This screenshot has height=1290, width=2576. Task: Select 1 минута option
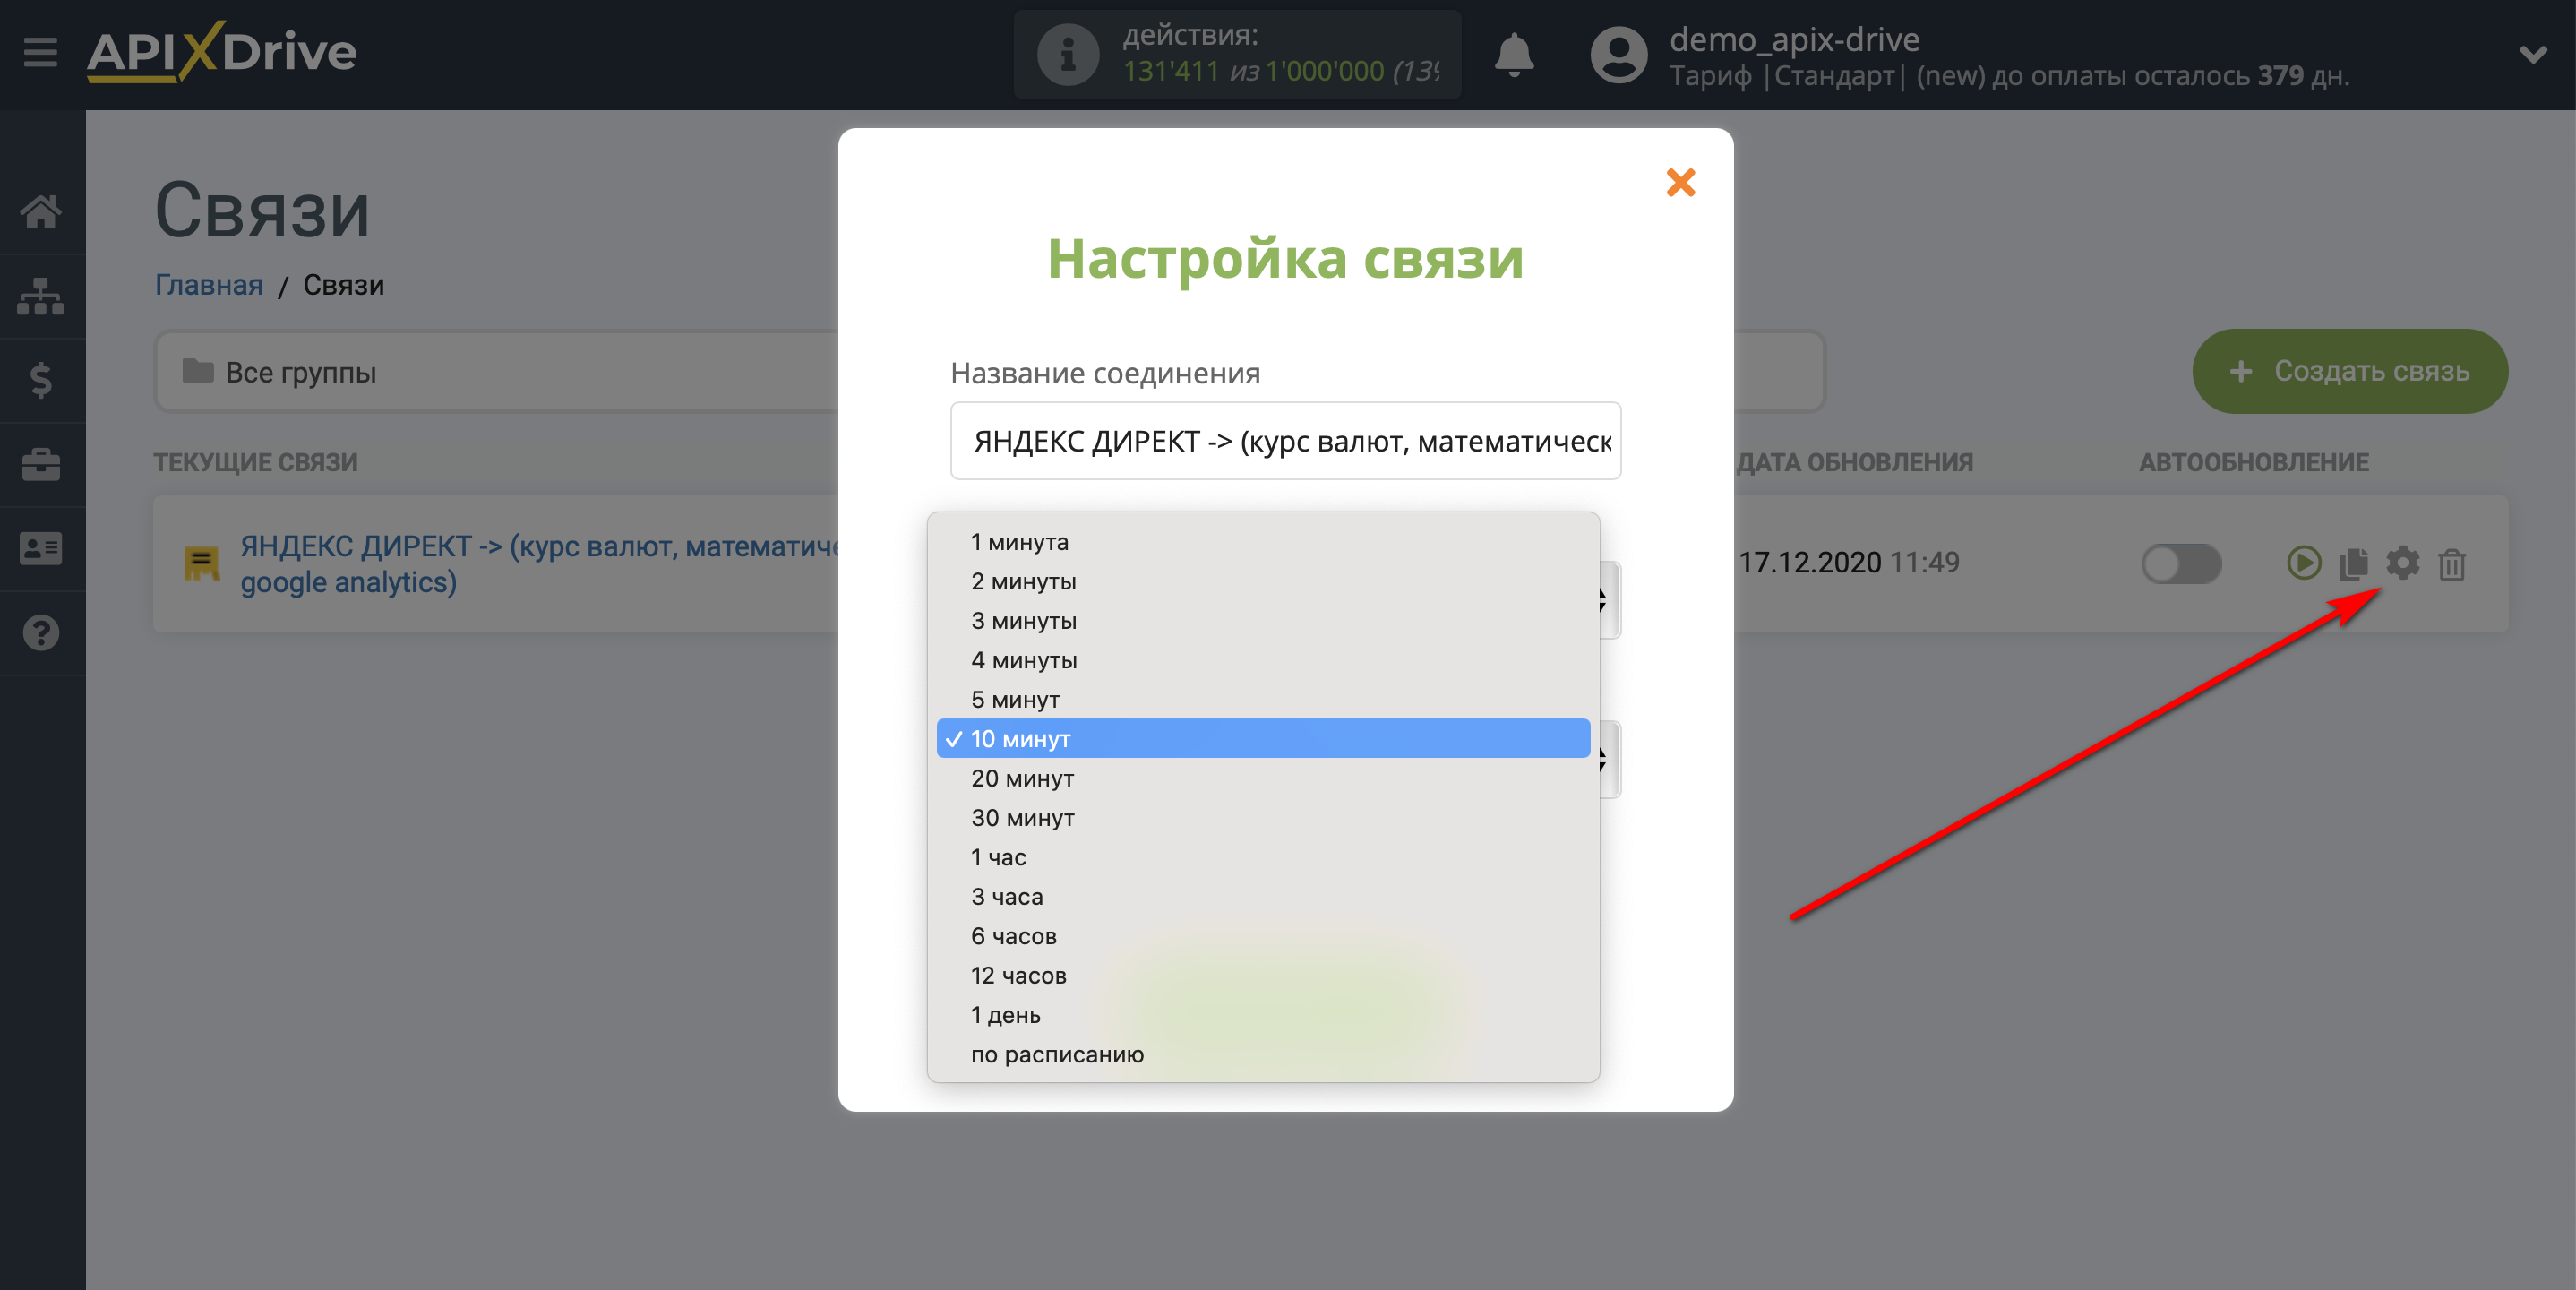pos(1263,542)
